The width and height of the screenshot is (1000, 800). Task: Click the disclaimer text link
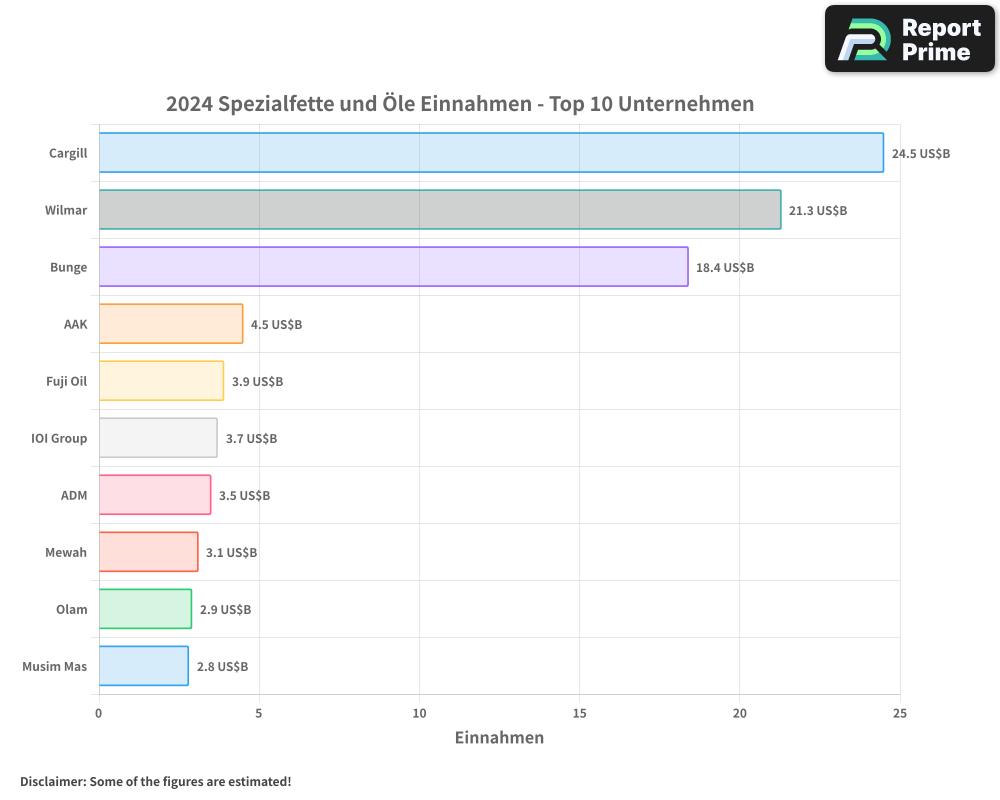coord(155,782)
